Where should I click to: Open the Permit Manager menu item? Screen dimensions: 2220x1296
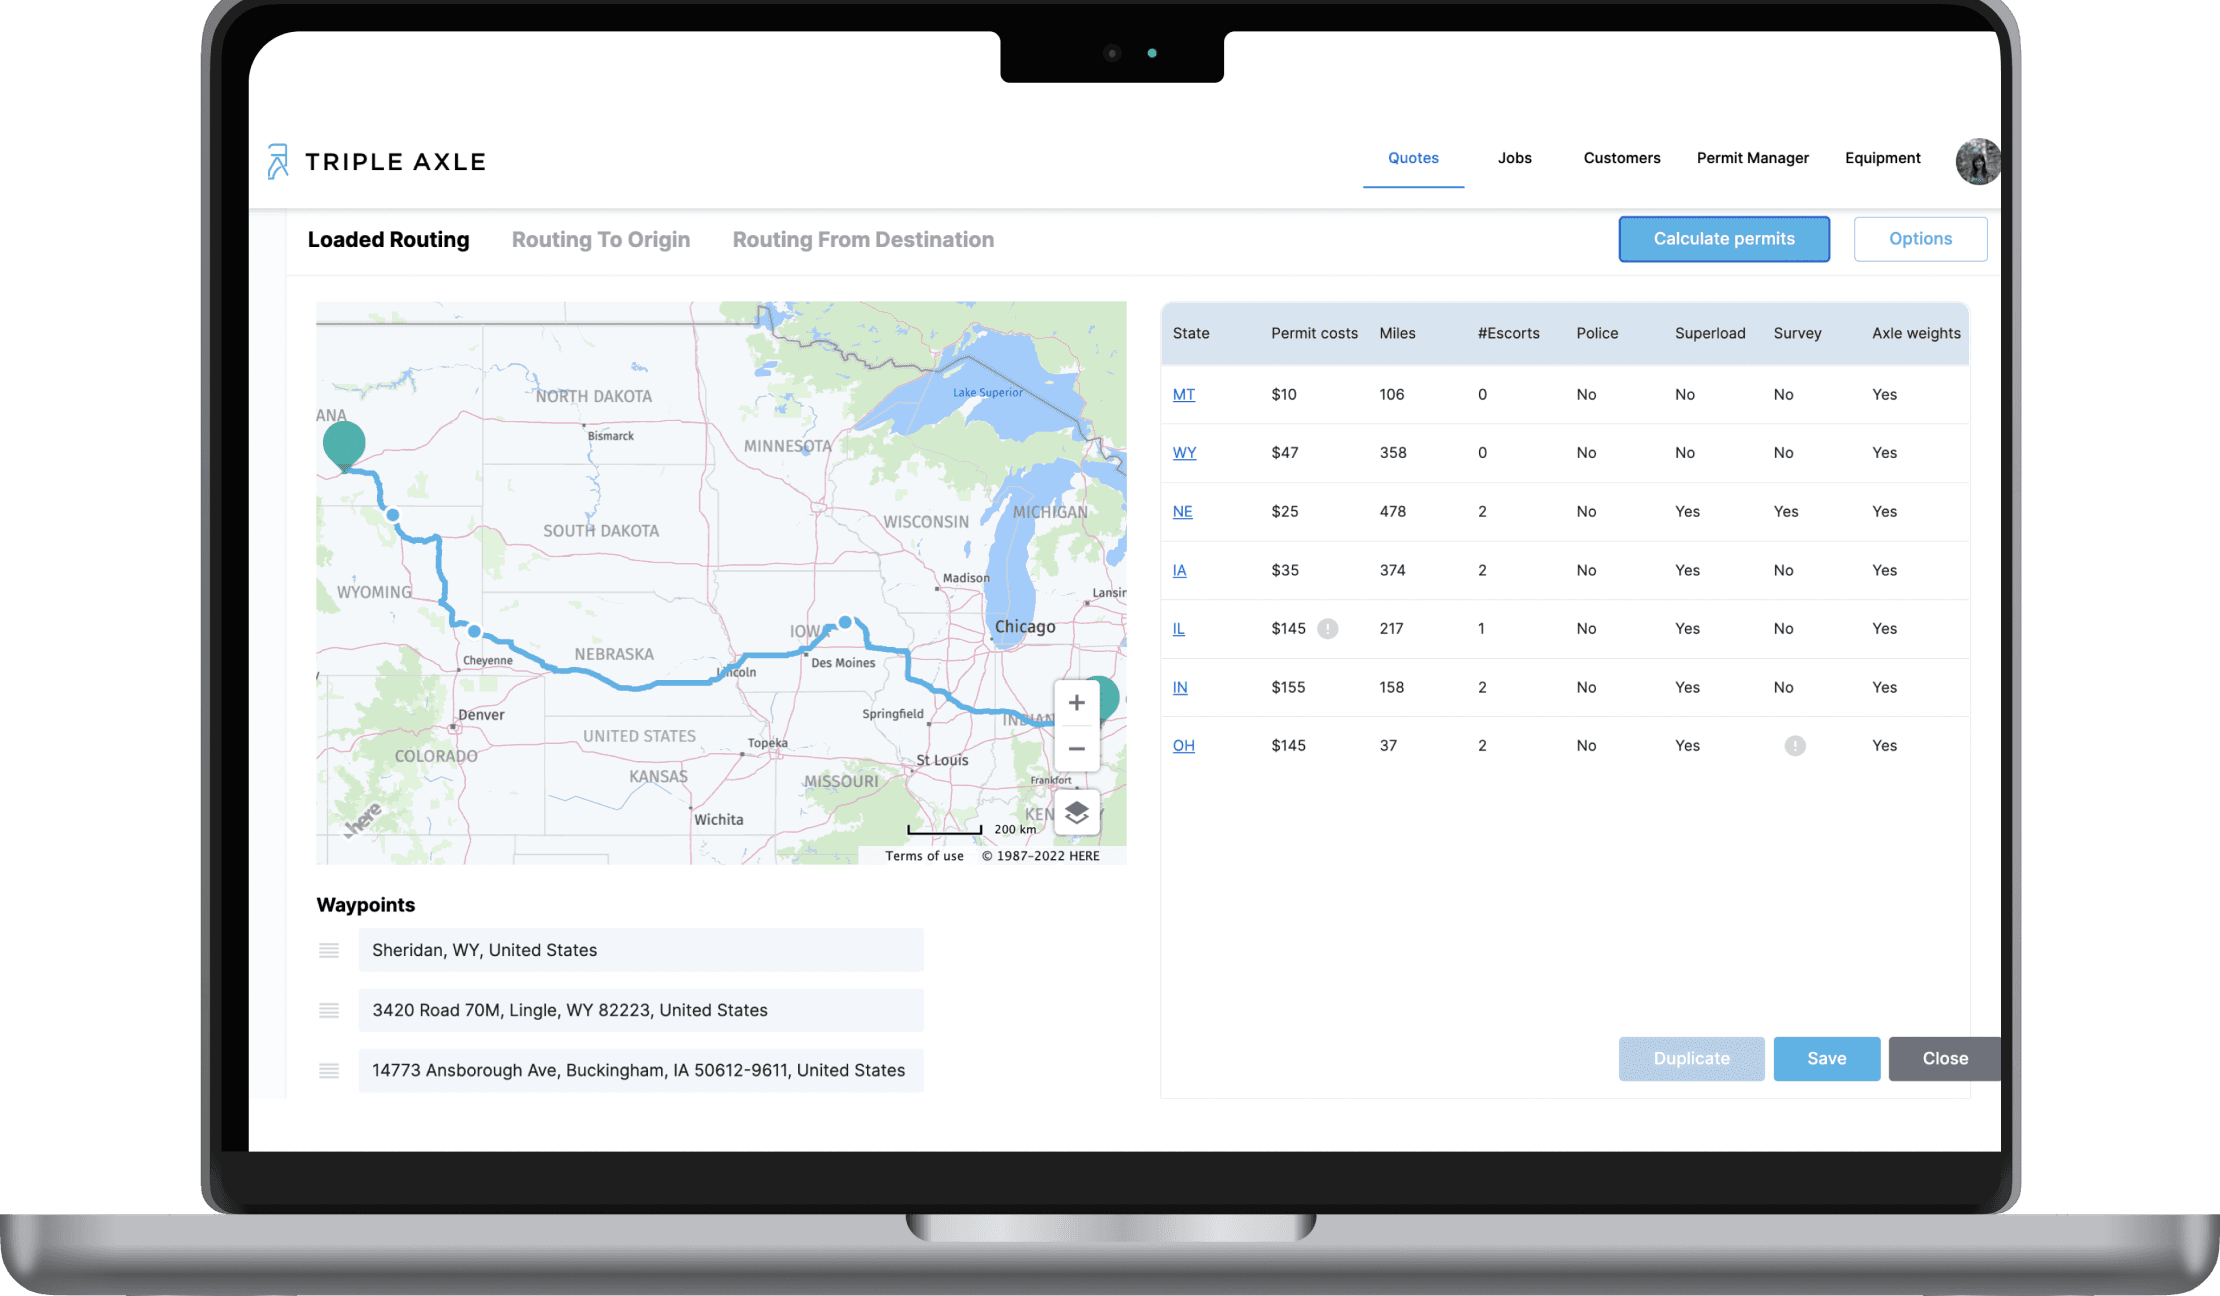point(1752,158)
